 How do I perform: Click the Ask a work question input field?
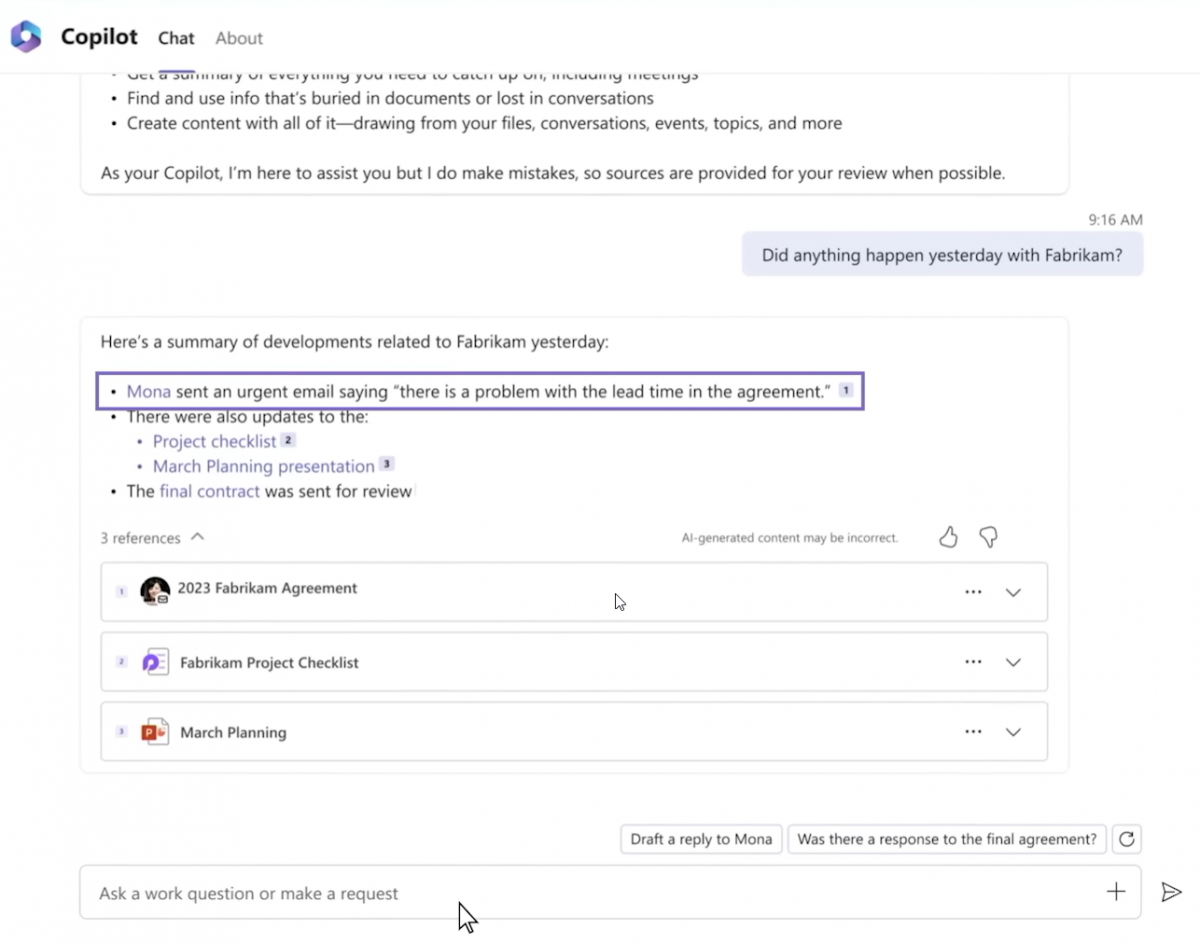(x=400, y=892)
